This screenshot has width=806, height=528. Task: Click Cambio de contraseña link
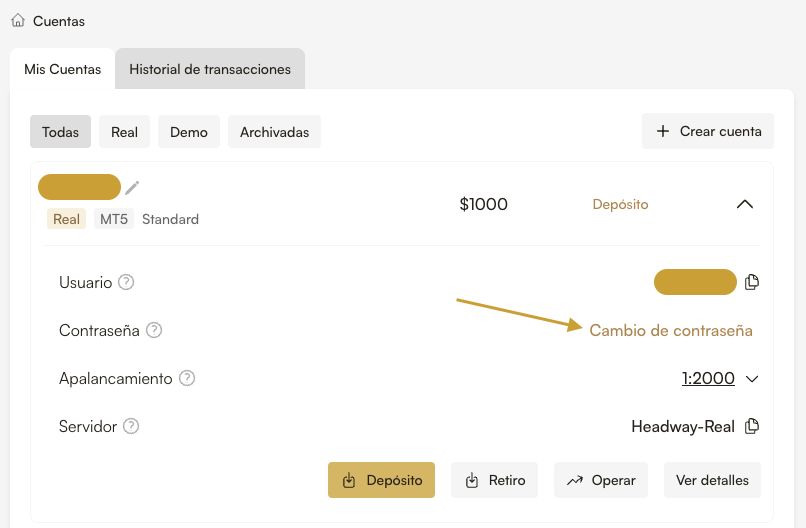671,330
